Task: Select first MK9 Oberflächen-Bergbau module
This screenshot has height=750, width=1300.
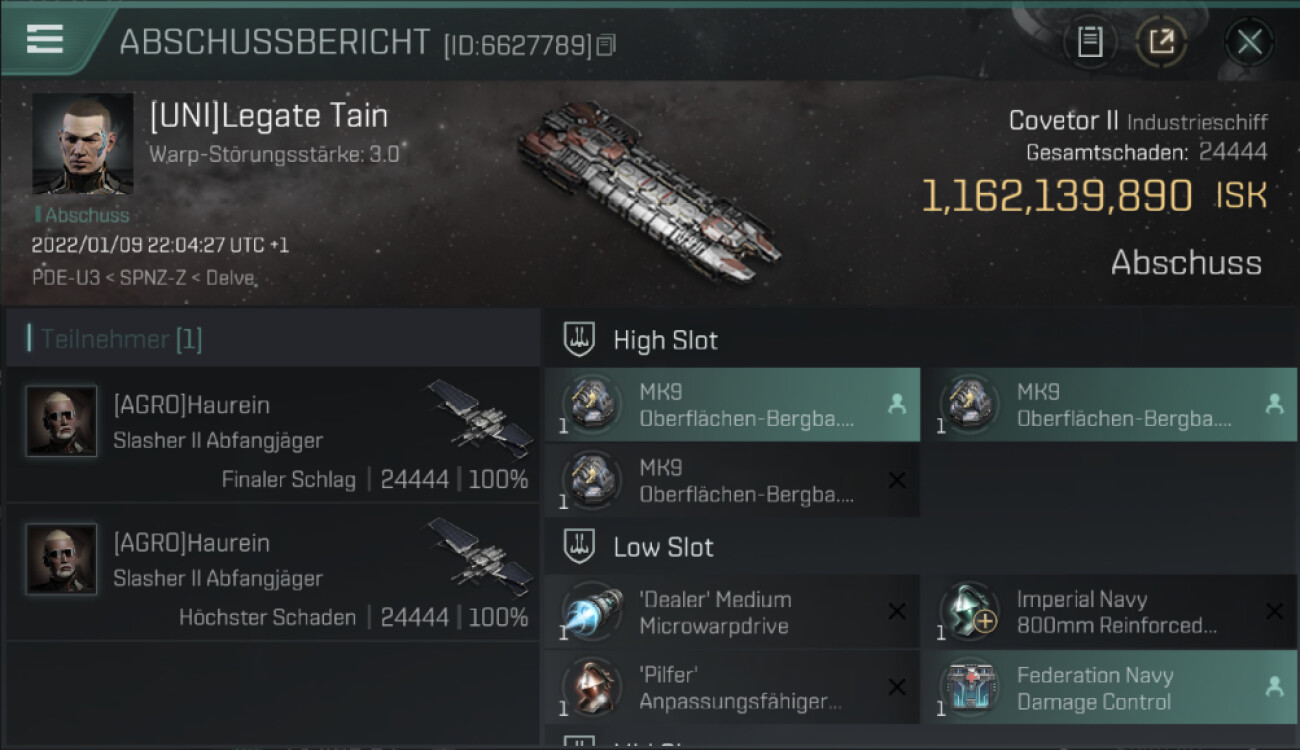Action: 732,405
